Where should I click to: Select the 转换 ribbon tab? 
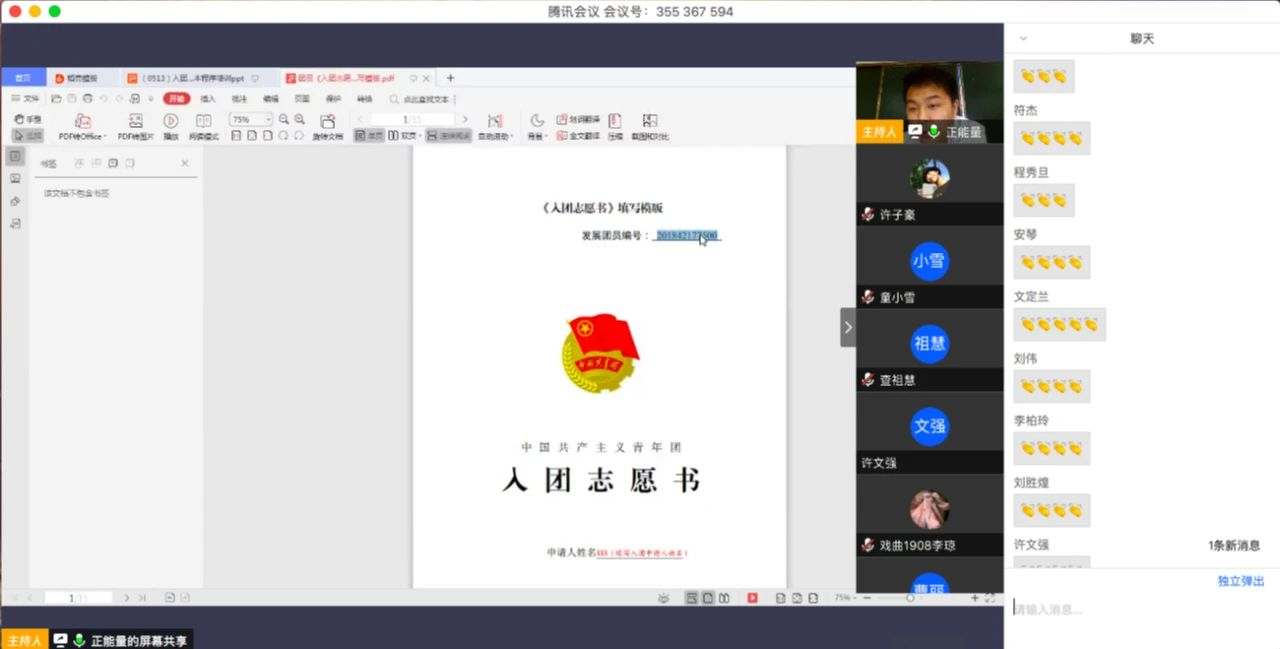365,99
